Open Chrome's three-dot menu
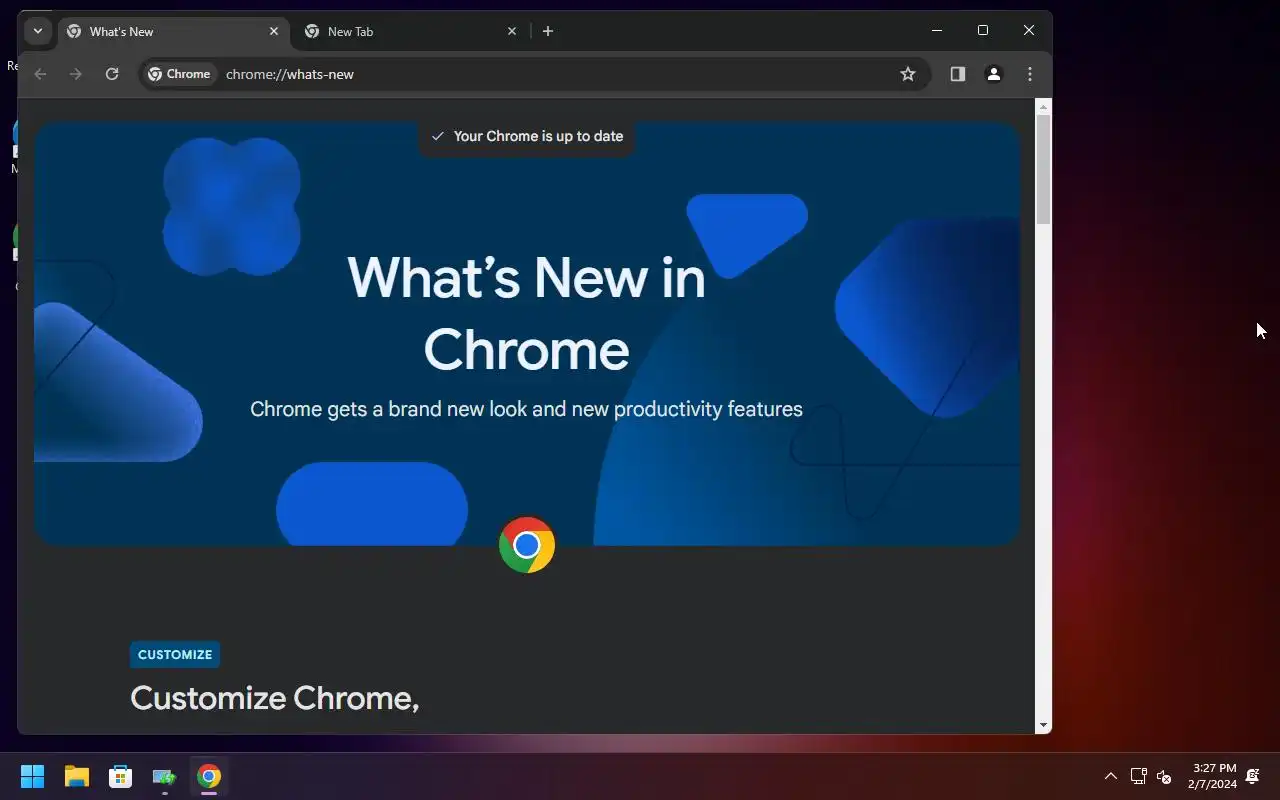Image resolution: width=1280 pixels, height=800 pixels. click(x=1030, y=74)
